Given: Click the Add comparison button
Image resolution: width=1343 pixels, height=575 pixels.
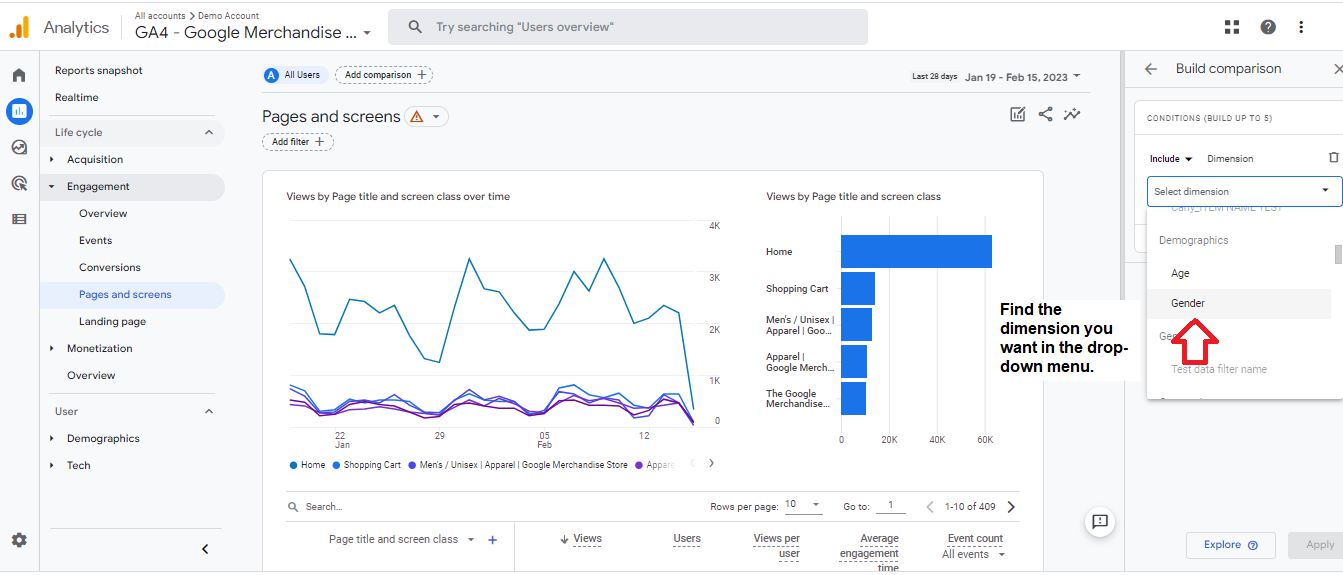Looking at the screenshot, I should tap(384, 75).
